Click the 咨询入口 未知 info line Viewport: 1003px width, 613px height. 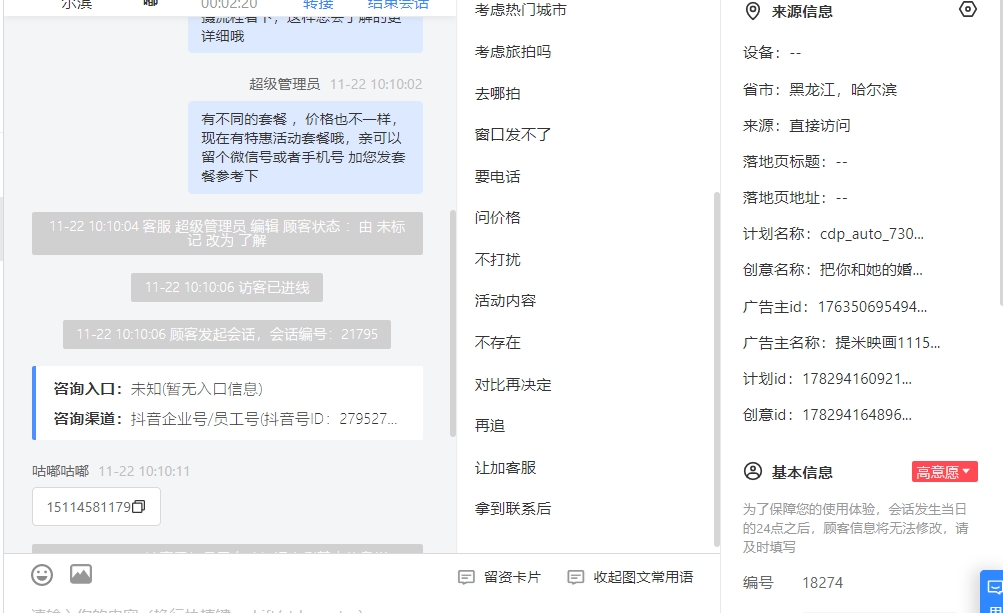click(157, 388)
